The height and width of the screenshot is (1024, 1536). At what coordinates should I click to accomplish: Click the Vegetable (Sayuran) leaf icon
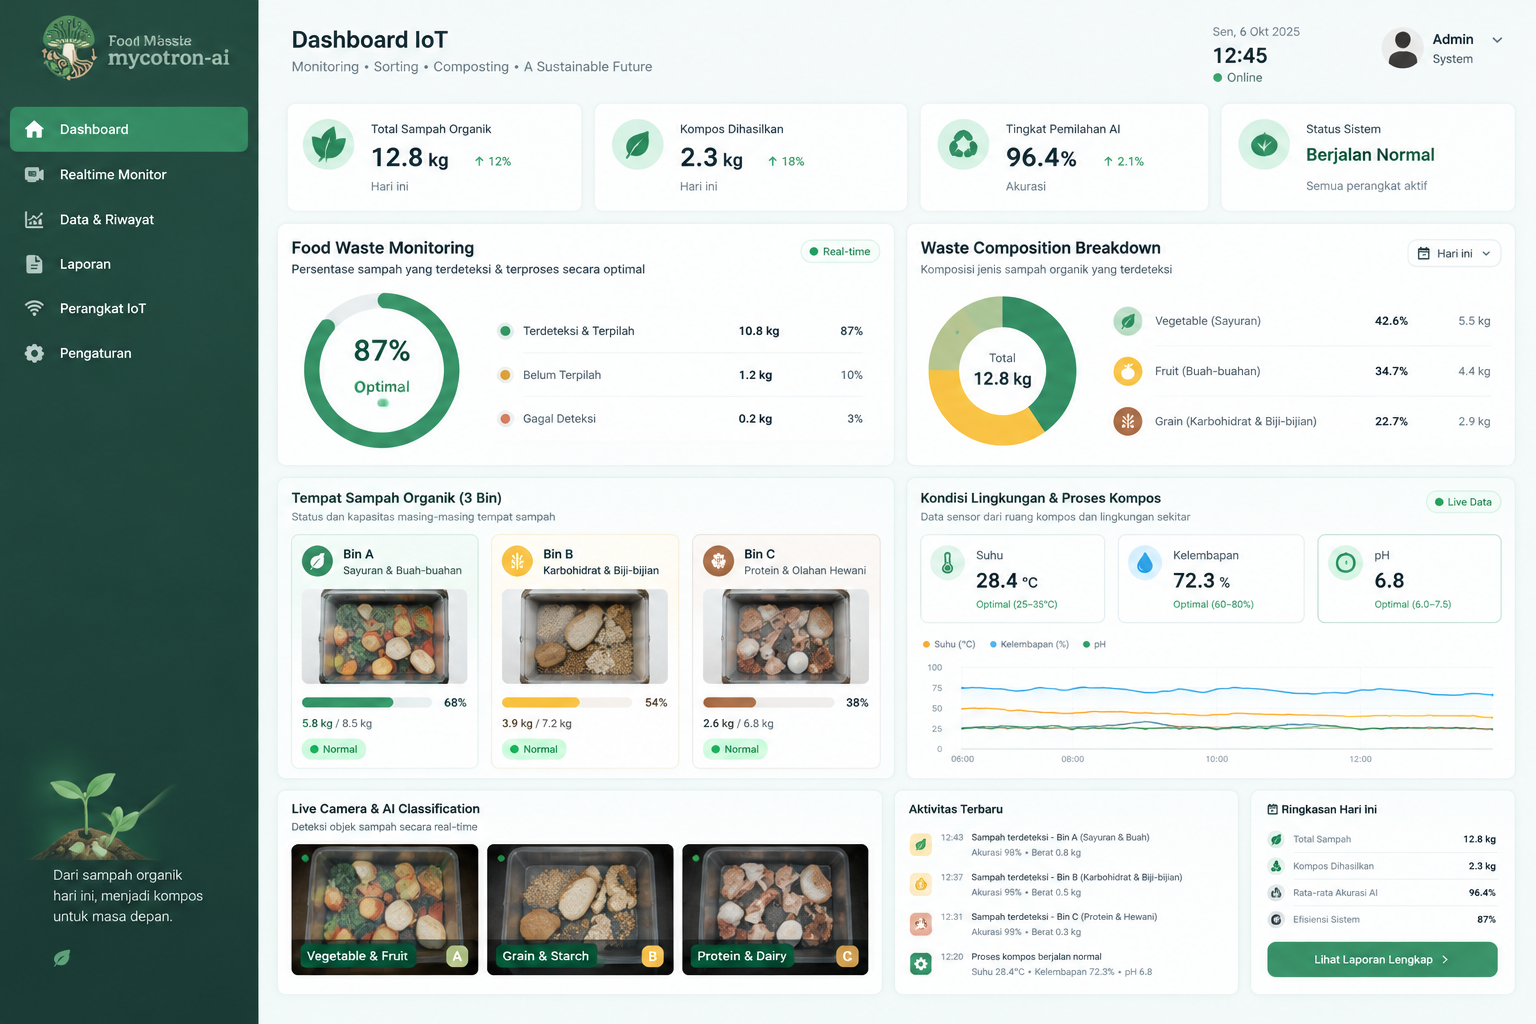1128,321
